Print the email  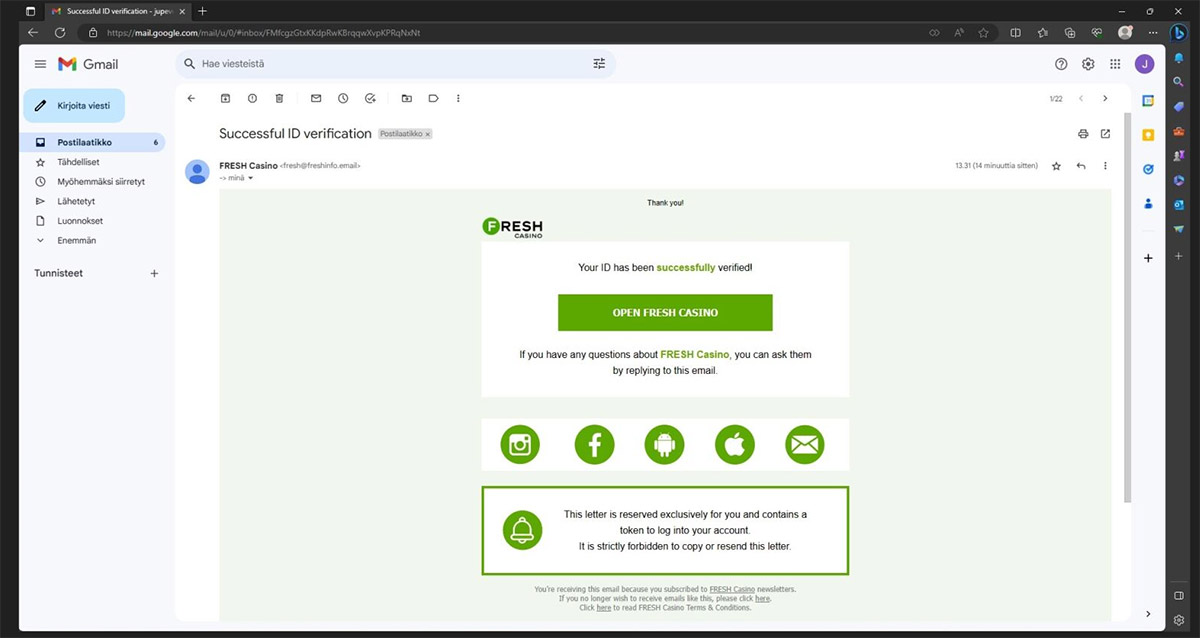[x=1083, y=134]
